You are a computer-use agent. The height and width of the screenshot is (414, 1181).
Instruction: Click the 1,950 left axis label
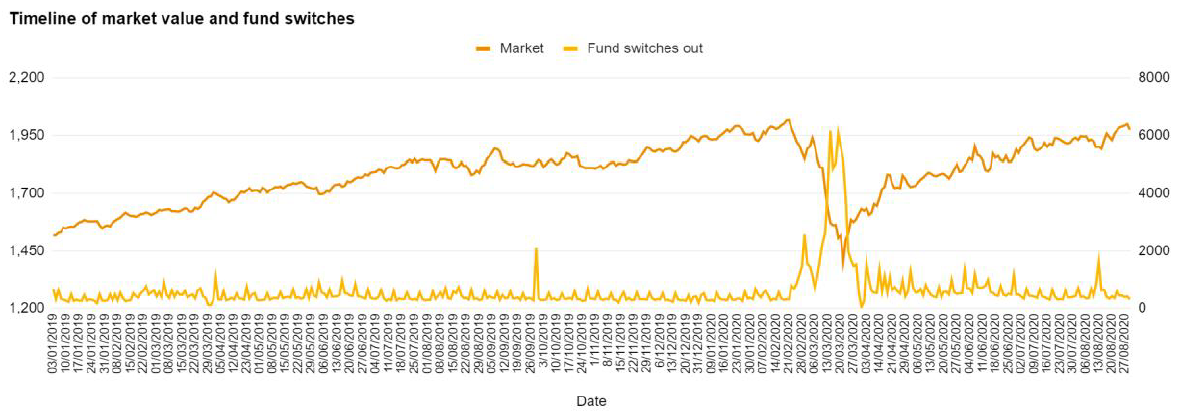pos(24,135)
